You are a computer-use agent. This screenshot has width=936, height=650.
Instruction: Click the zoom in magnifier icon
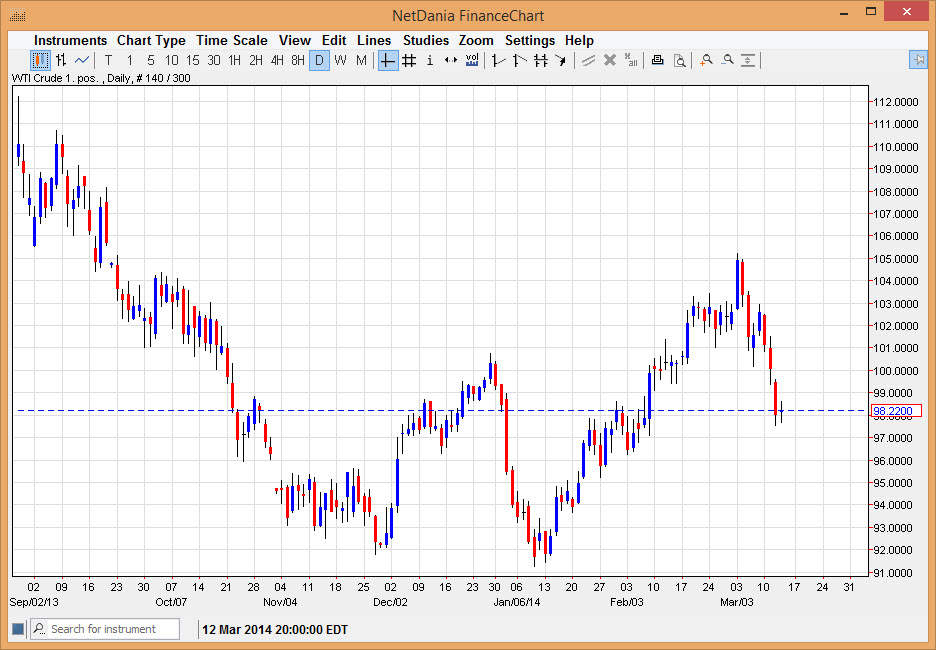706,60
